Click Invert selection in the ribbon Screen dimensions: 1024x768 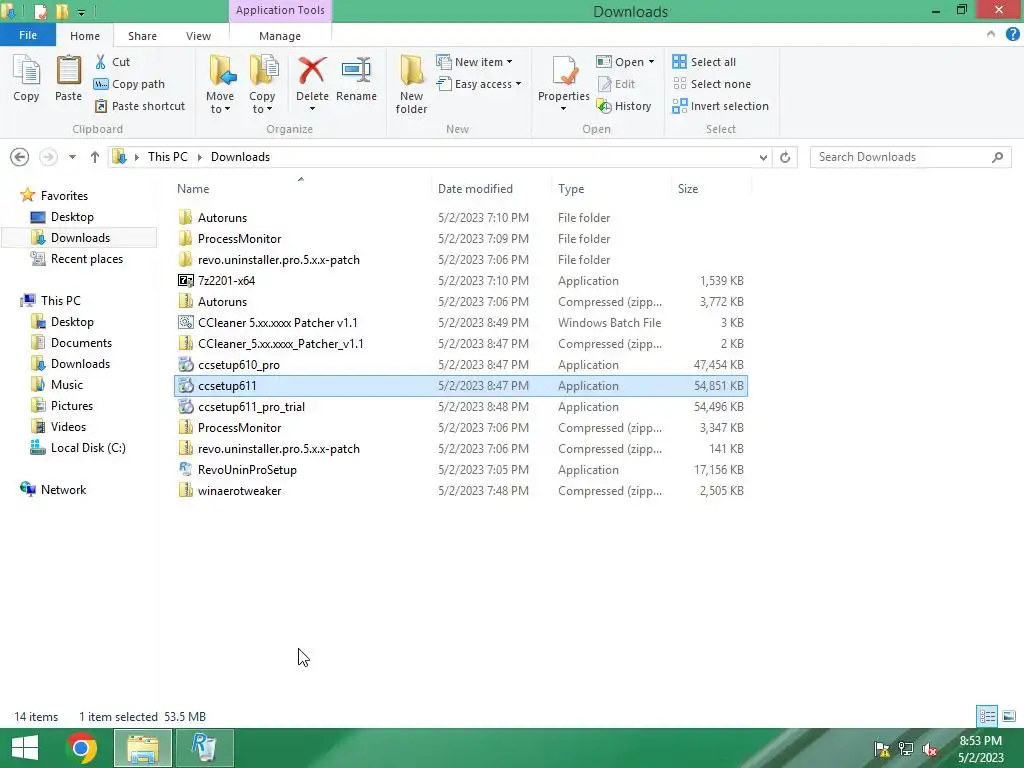click(x=720, y=106)
